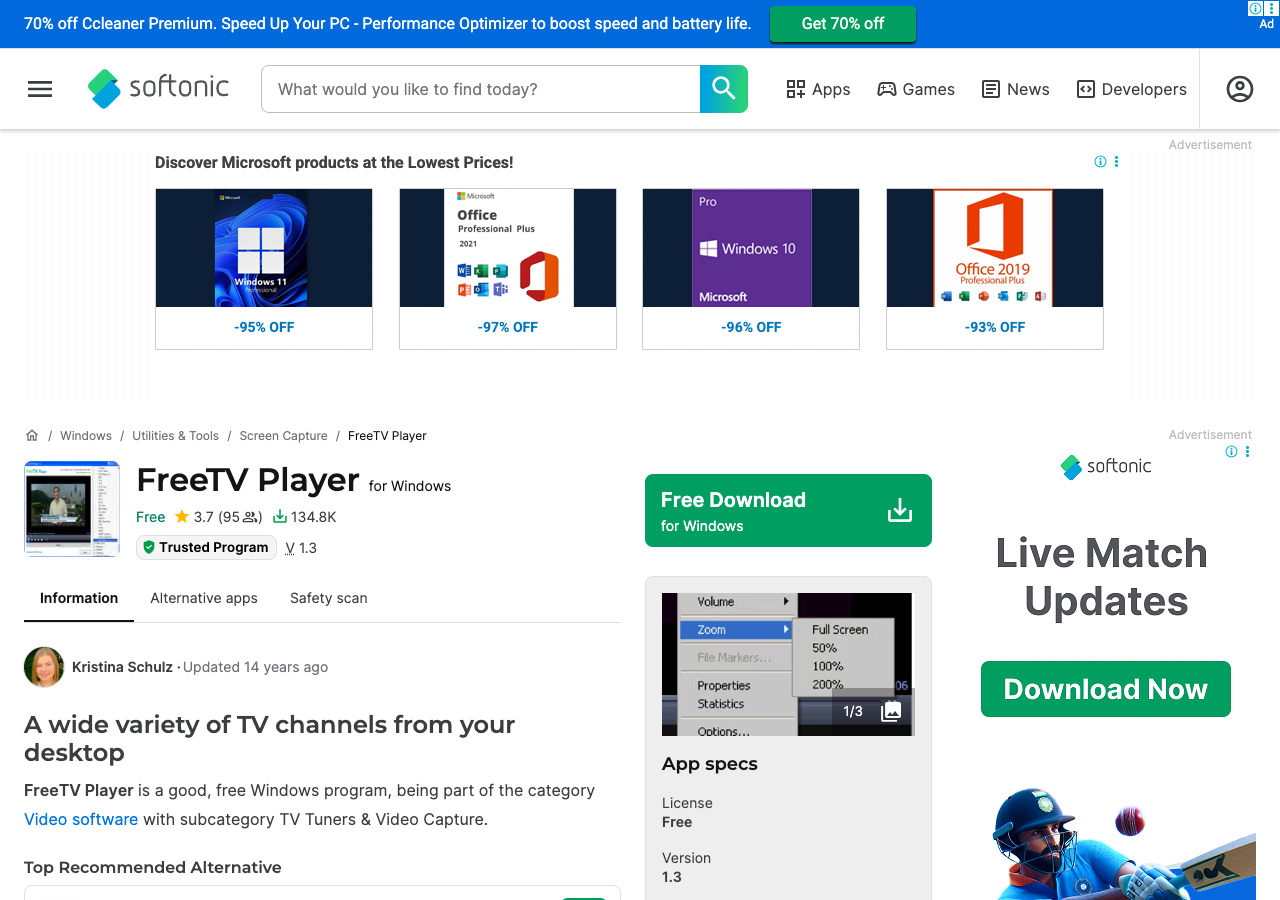
Task: Open the Safety scan tab
Action: click(x=328, y=598)
